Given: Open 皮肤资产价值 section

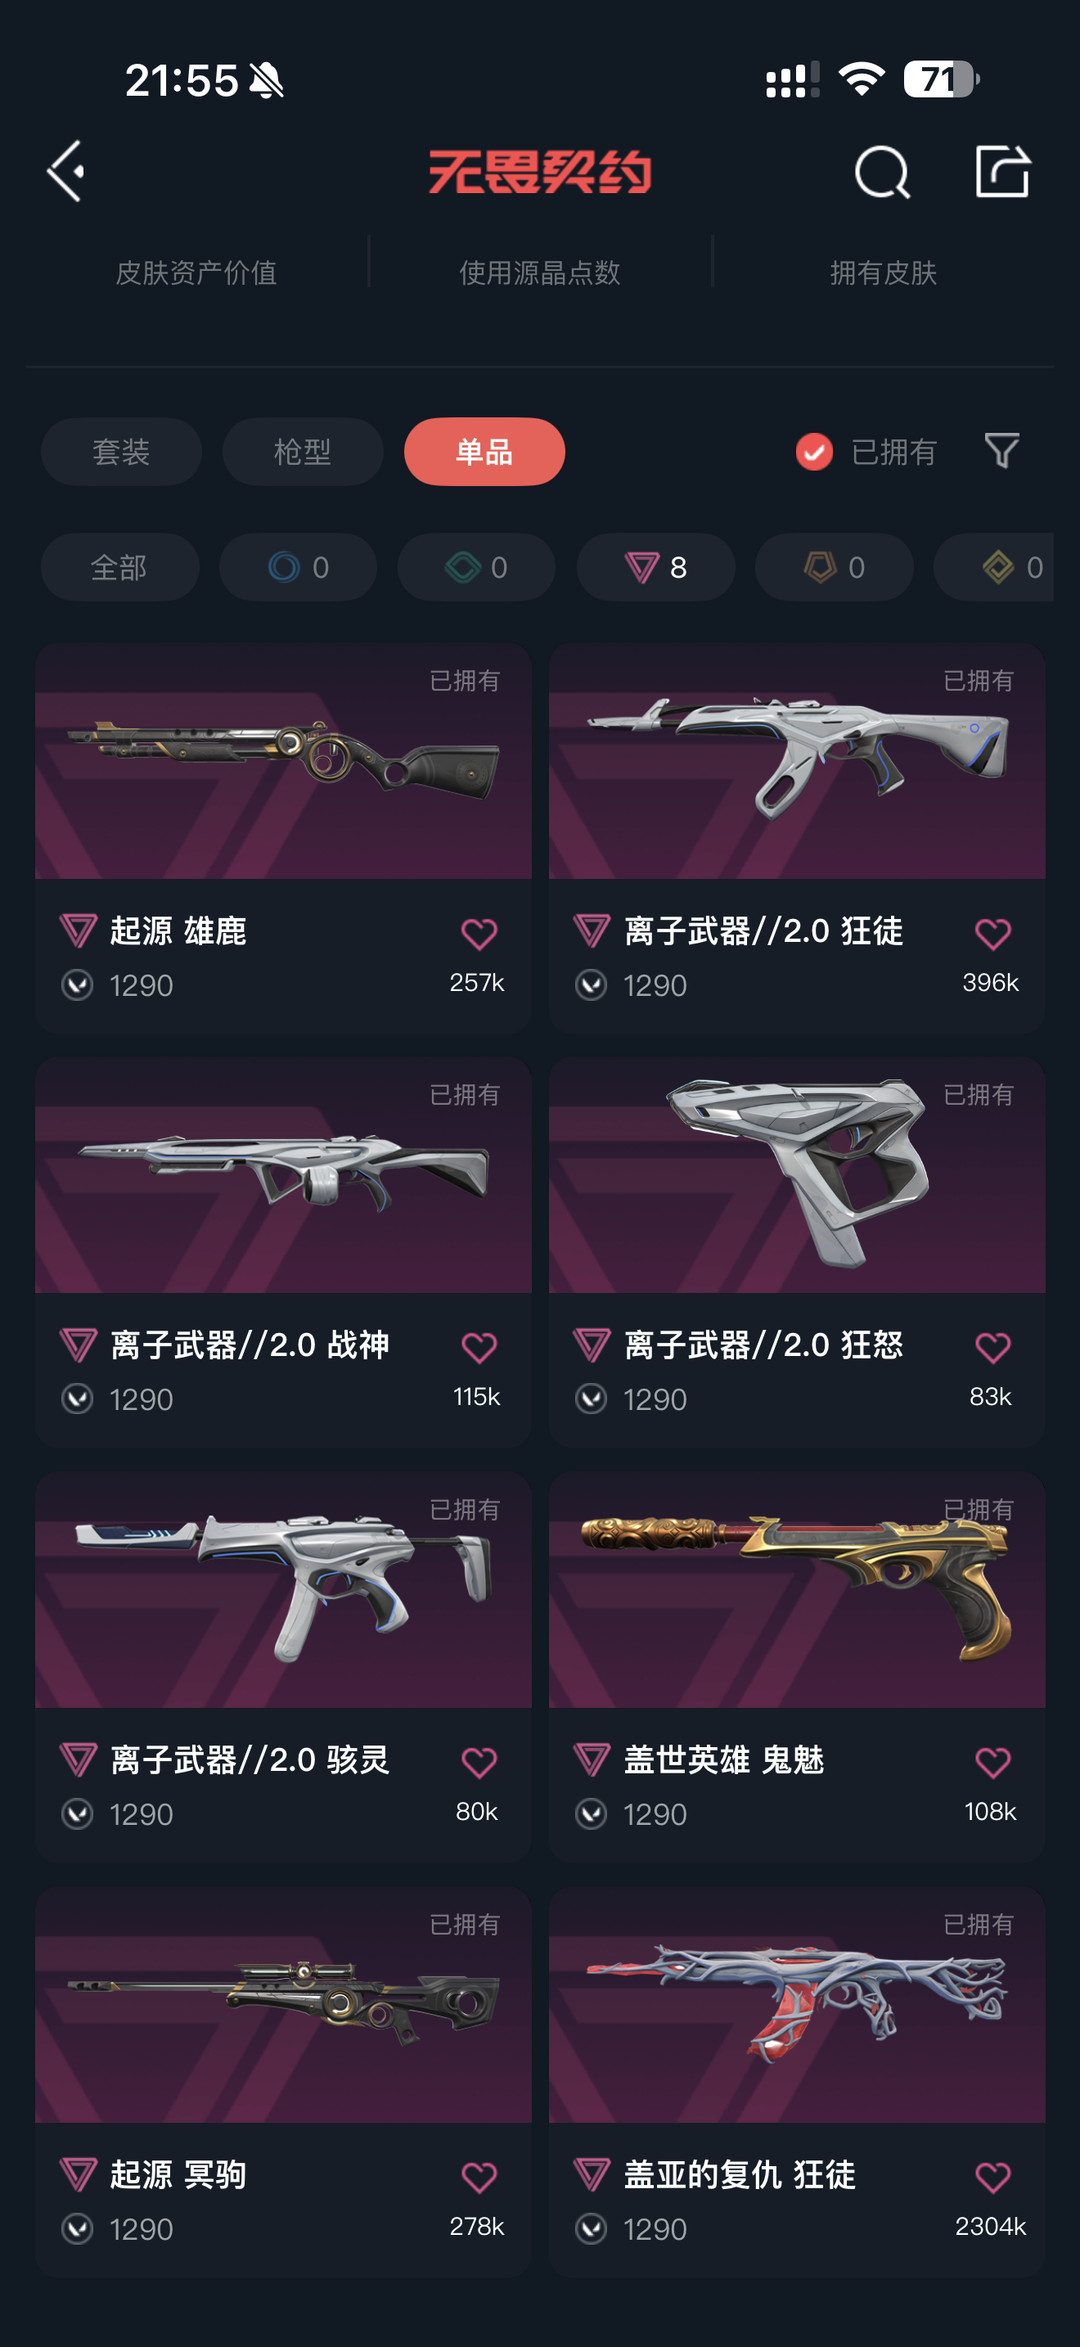Looking at the screenshot, I should 196,273.
